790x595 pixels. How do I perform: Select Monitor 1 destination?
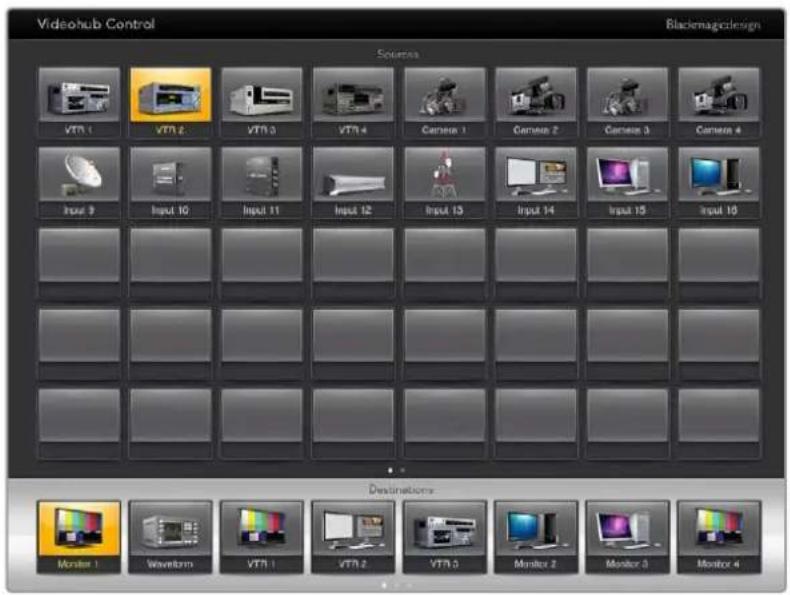[x=79, y=537]
